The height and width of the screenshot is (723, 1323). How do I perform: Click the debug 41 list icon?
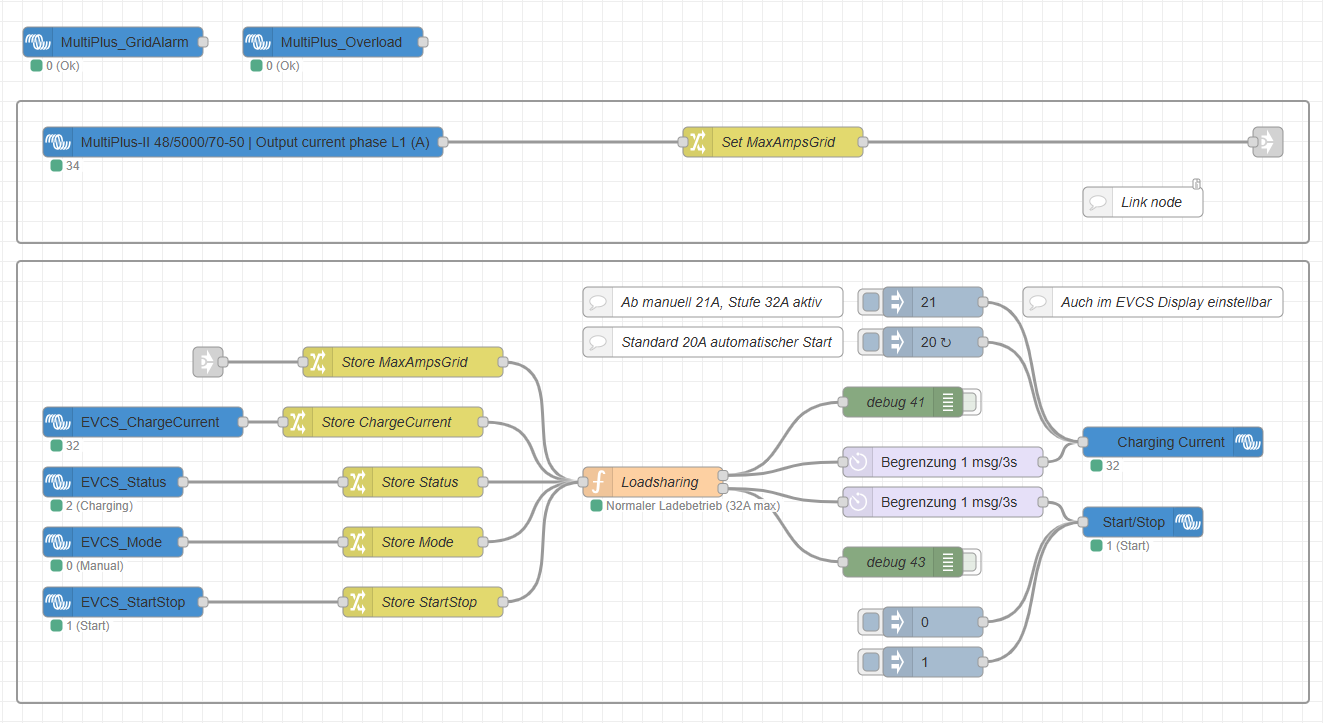948,402
